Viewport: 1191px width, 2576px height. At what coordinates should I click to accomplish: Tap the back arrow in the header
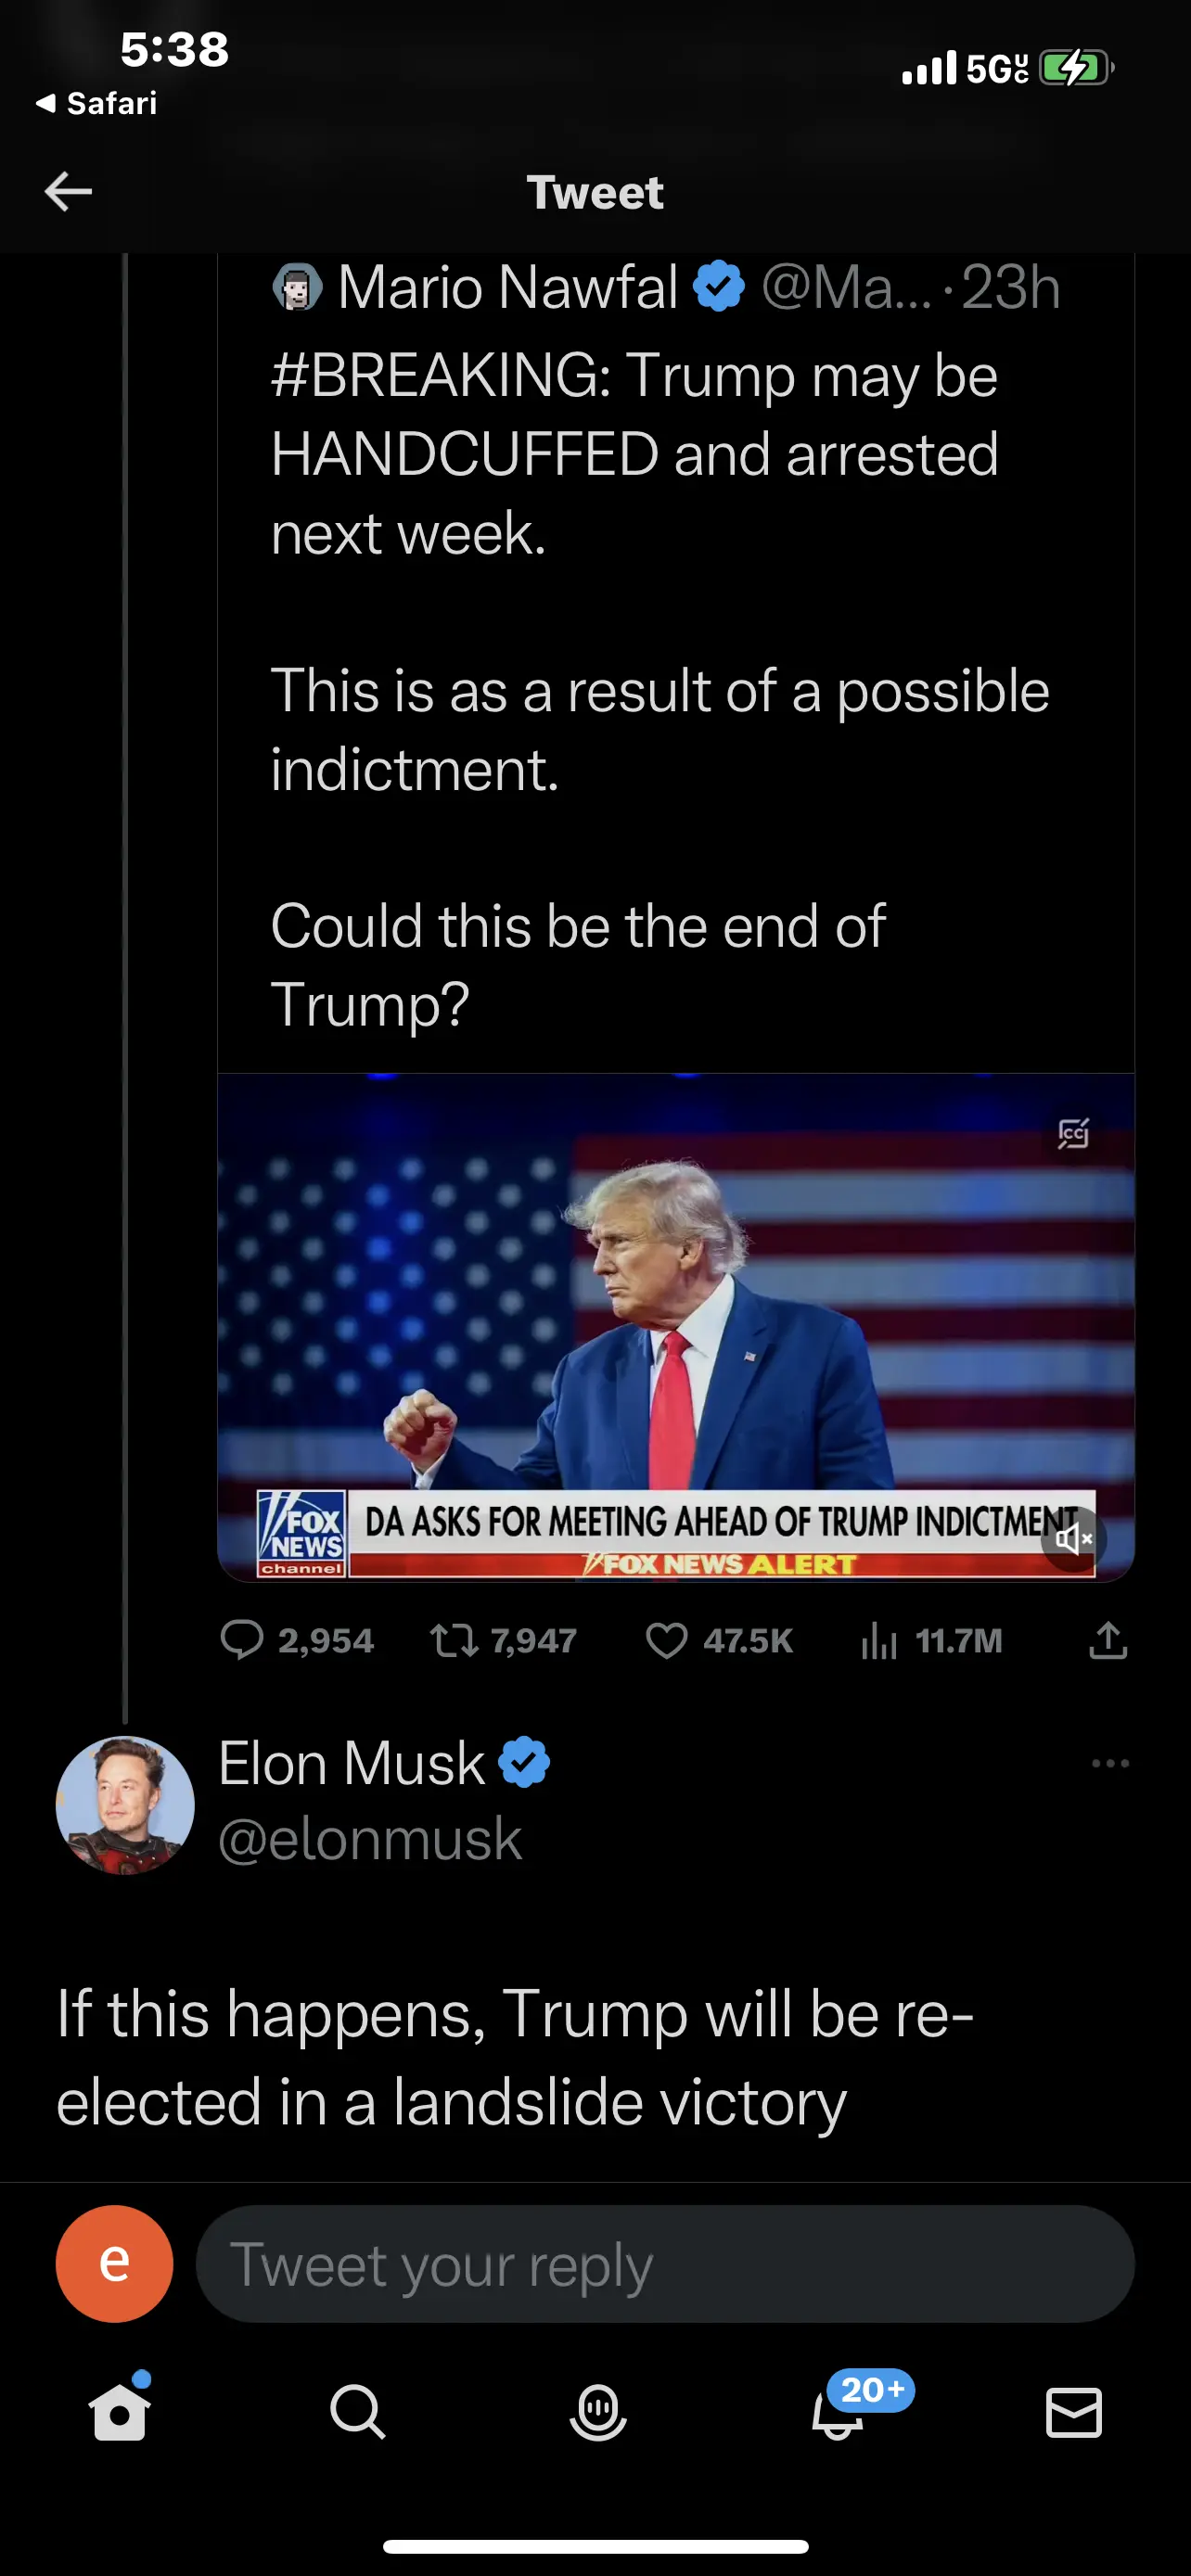pos(68,191)
